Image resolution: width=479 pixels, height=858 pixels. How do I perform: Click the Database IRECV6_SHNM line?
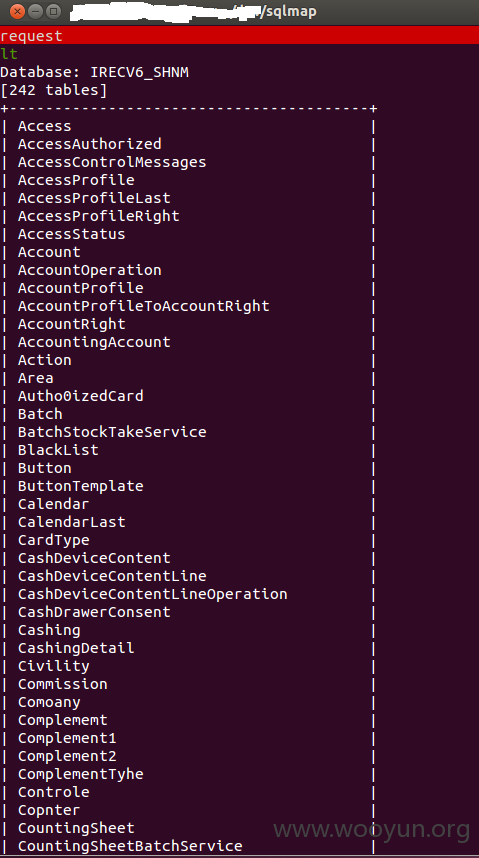click(x=94, y=72)
